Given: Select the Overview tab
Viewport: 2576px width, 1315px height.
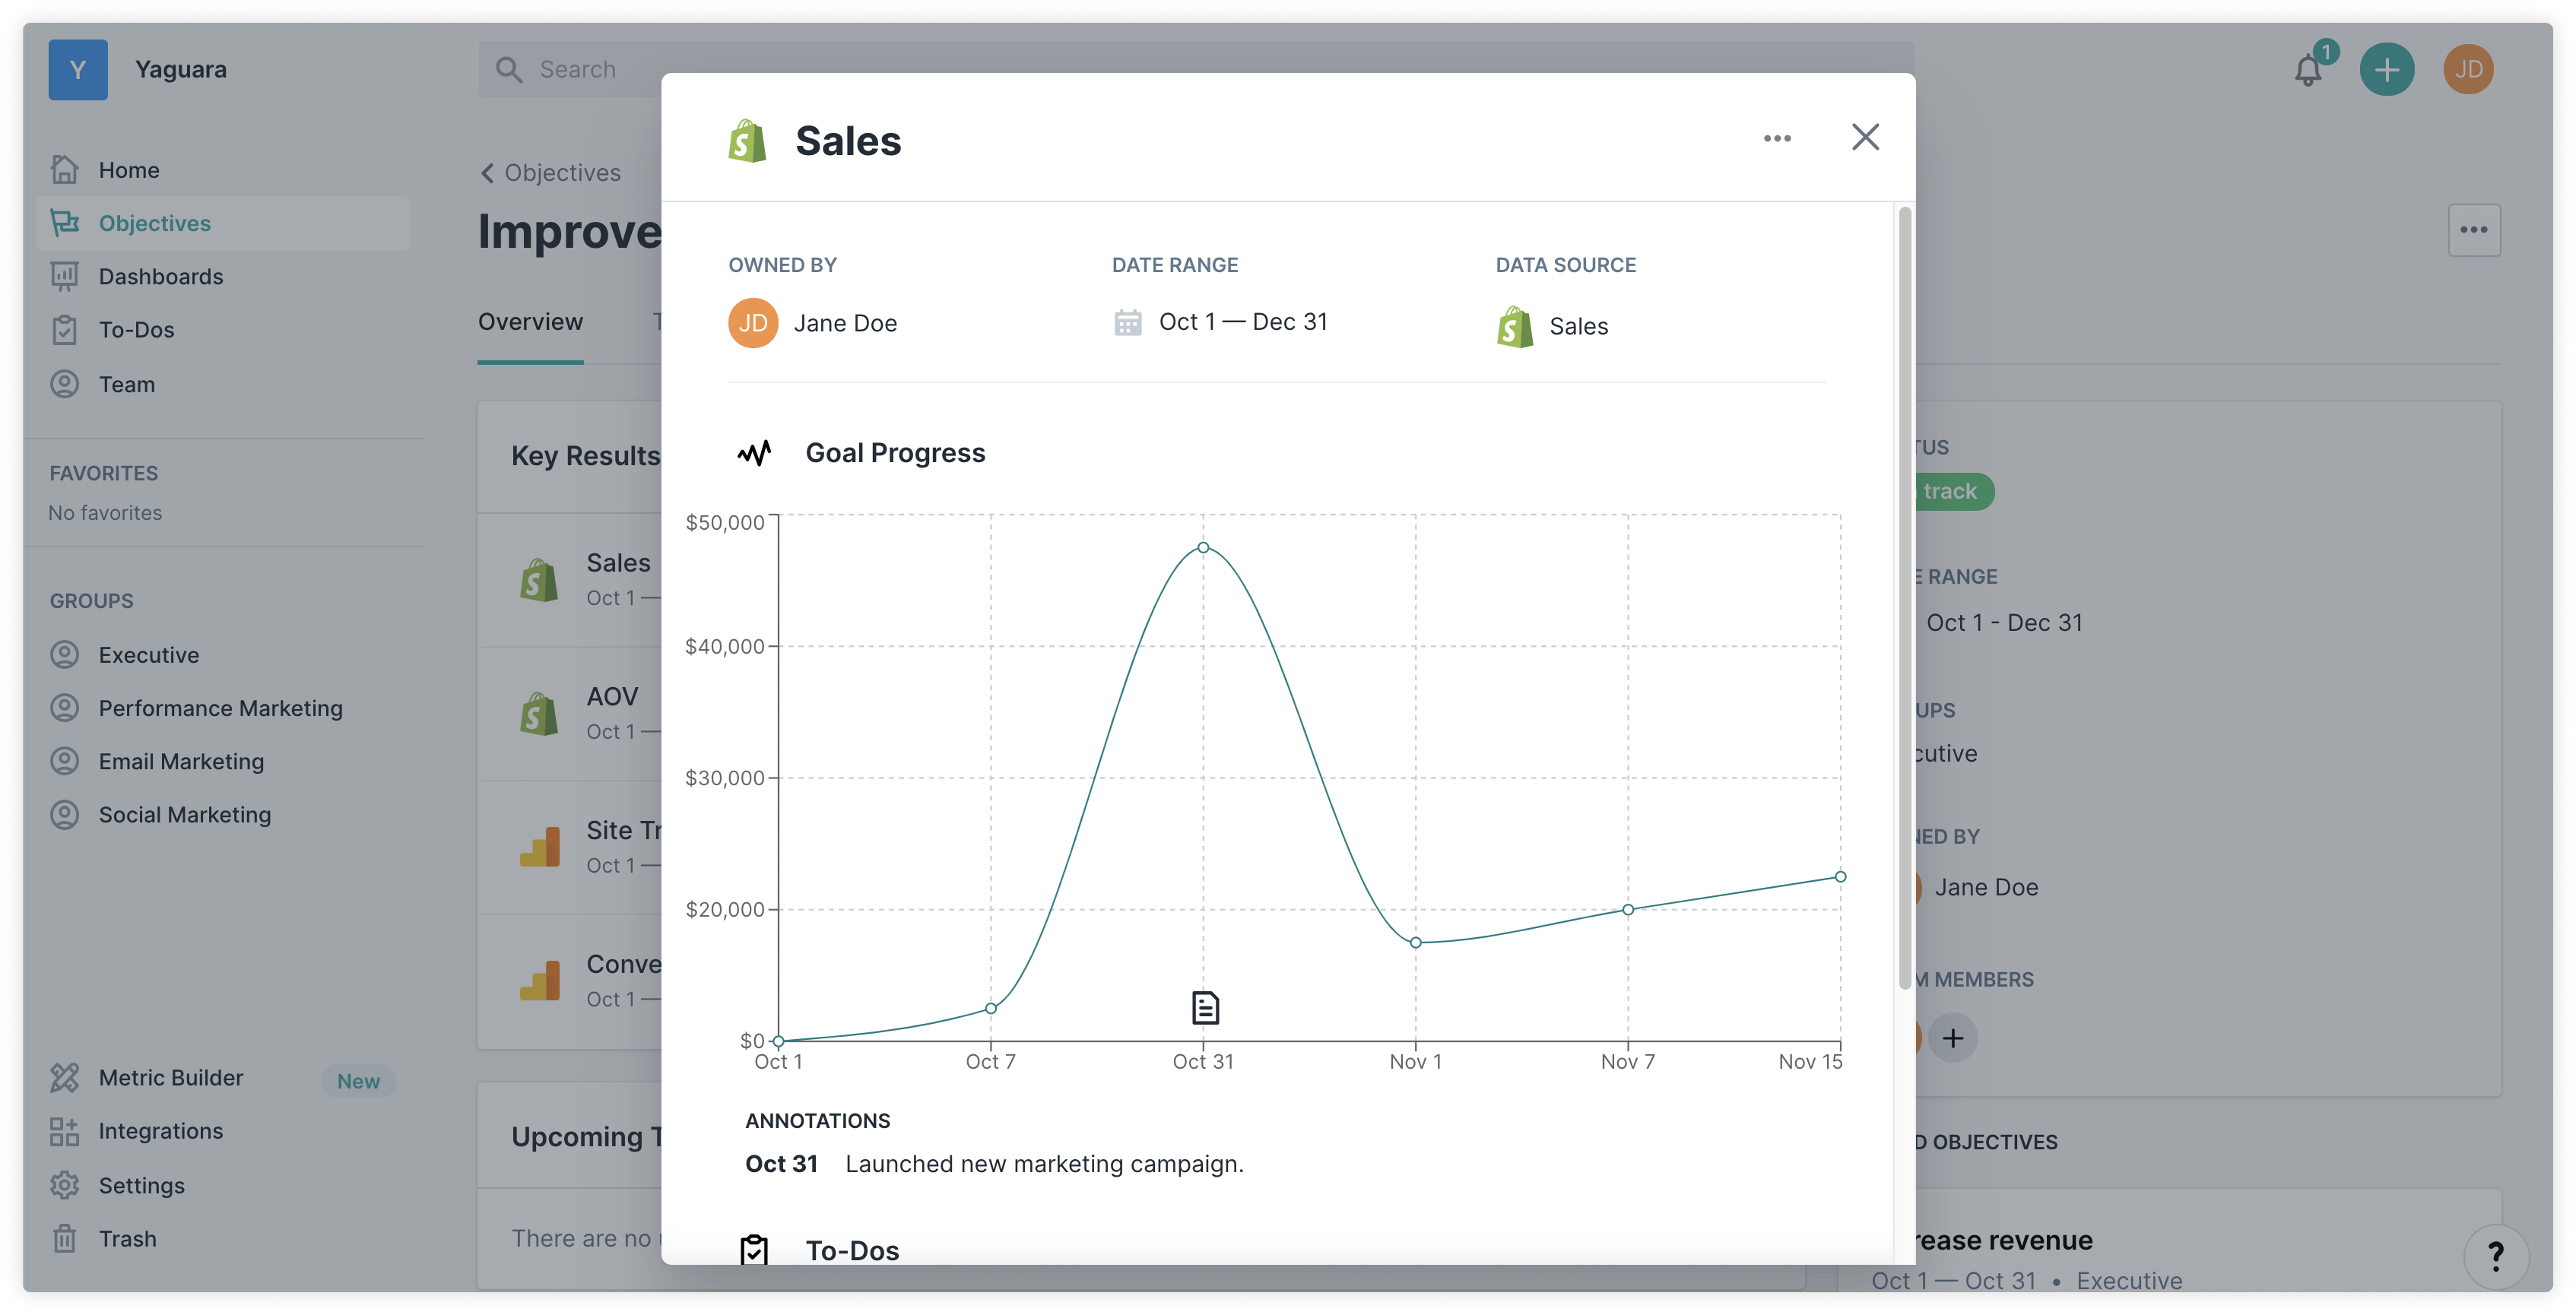Looking at the screenshot, I should coord(530,322).
